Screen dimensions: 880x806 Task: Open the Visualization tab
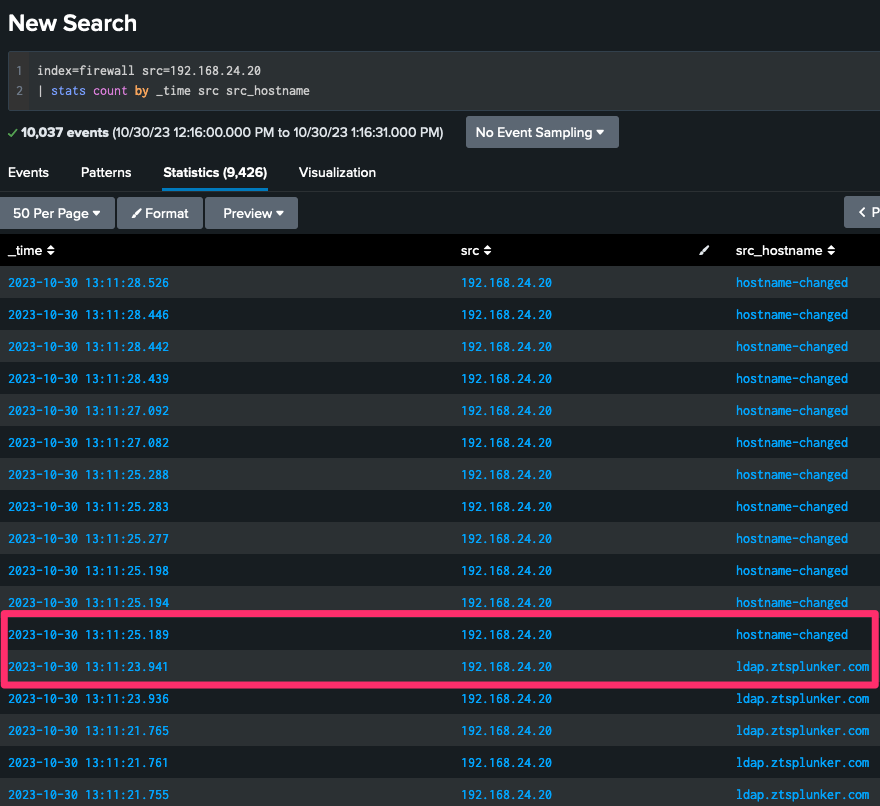337,172
